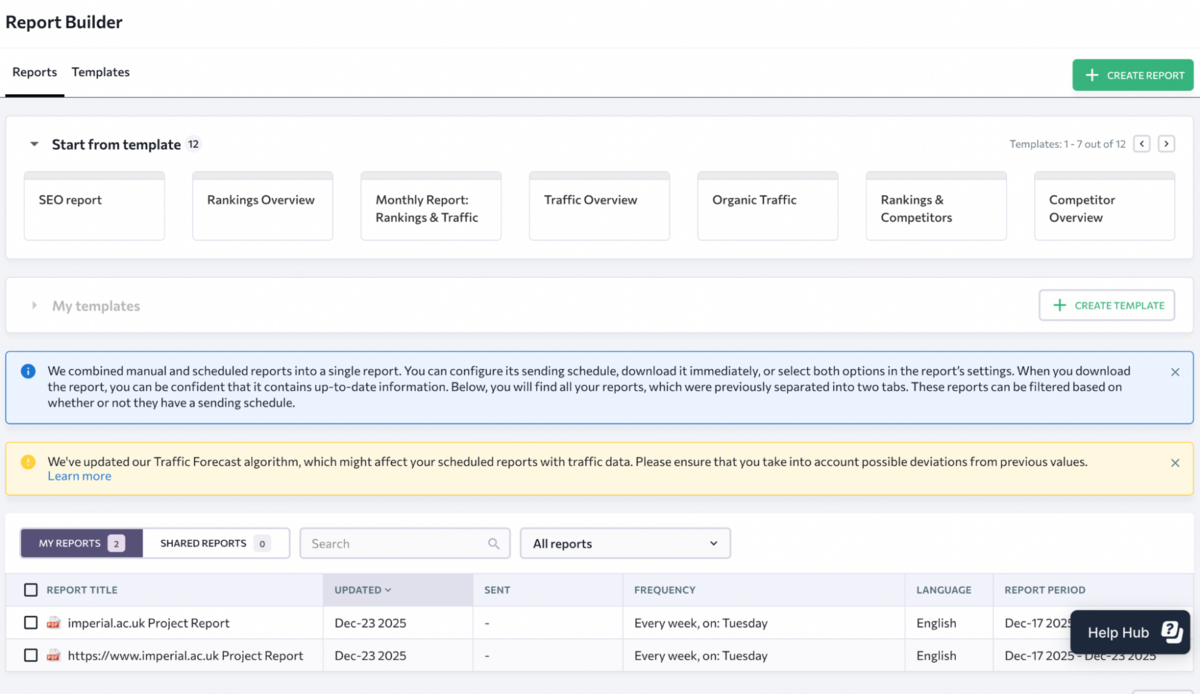Open the Help Hub chat icon
1200x694 pixels.
coord(1172,632)
